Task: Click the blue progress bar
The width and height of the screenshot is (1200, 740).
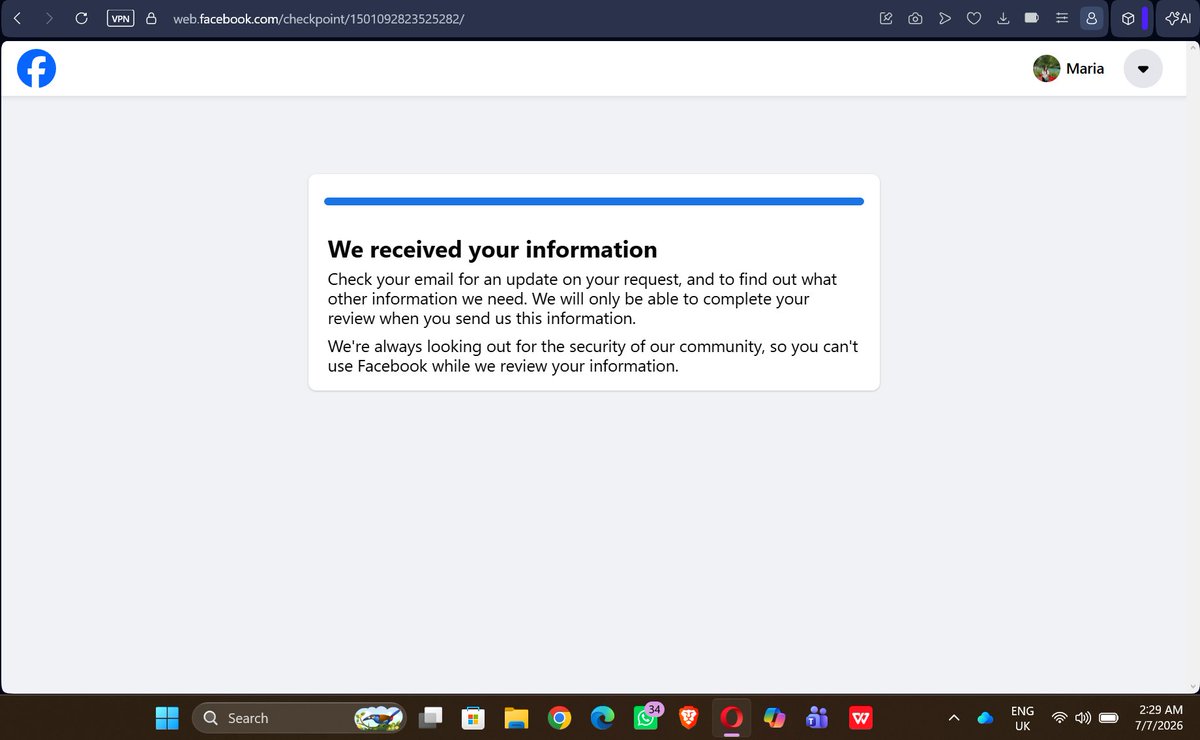Action: click(594, 201)
